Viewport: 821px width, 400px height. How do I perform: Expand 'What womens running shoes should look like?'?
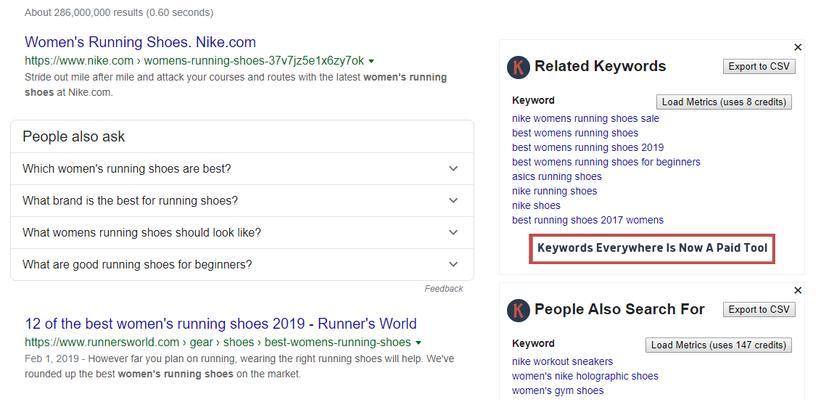pos(453,233)
